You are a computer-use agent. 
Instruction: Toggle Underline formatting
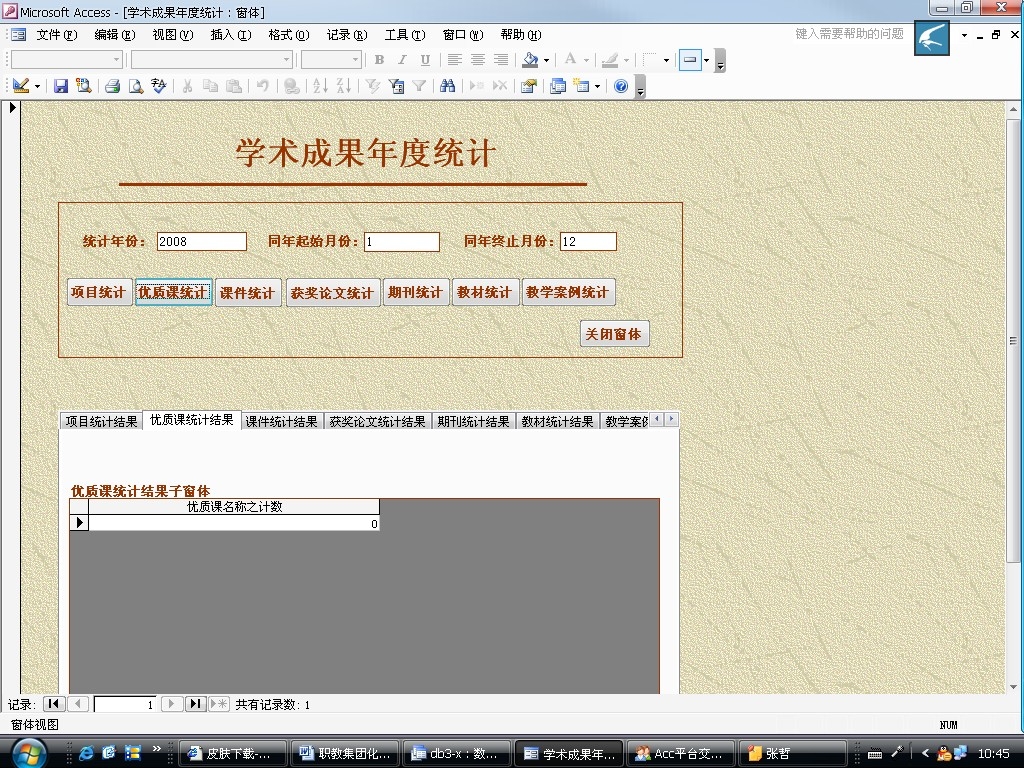[x=425, y=59]
